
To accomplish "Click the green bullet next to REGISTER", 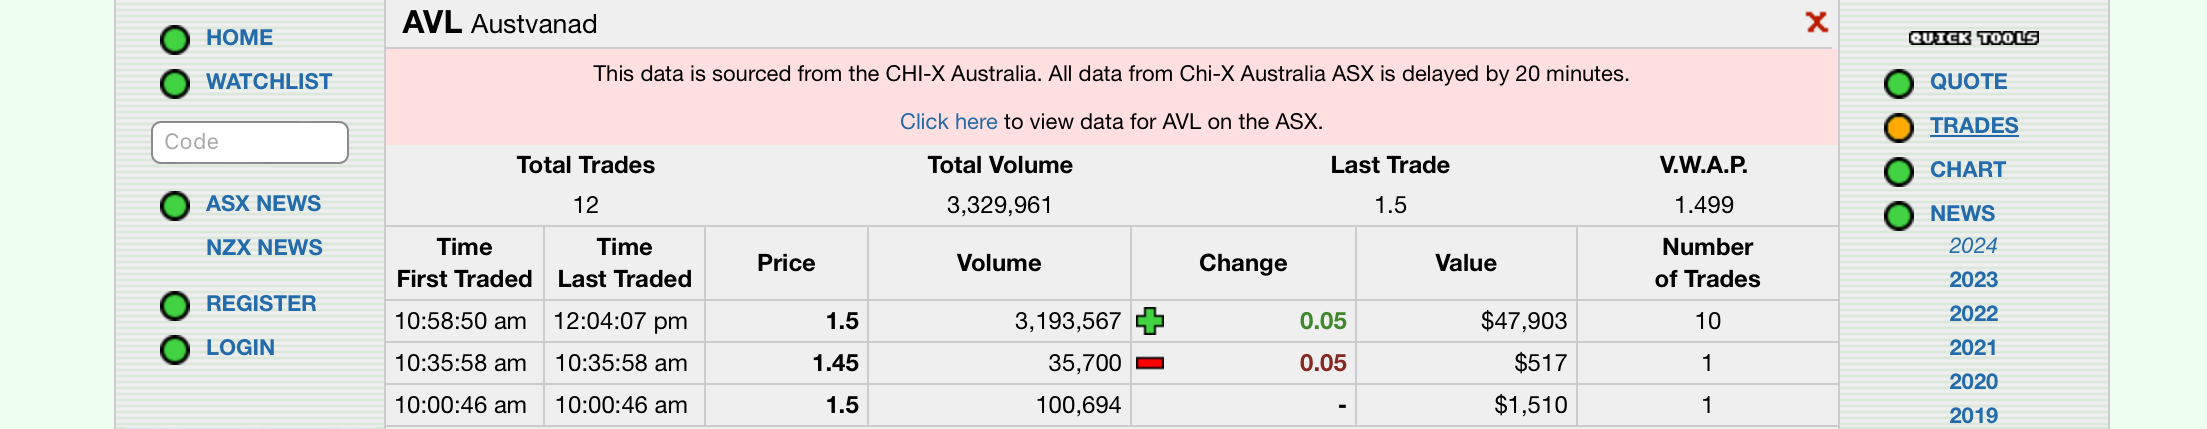I will [175, 306].
